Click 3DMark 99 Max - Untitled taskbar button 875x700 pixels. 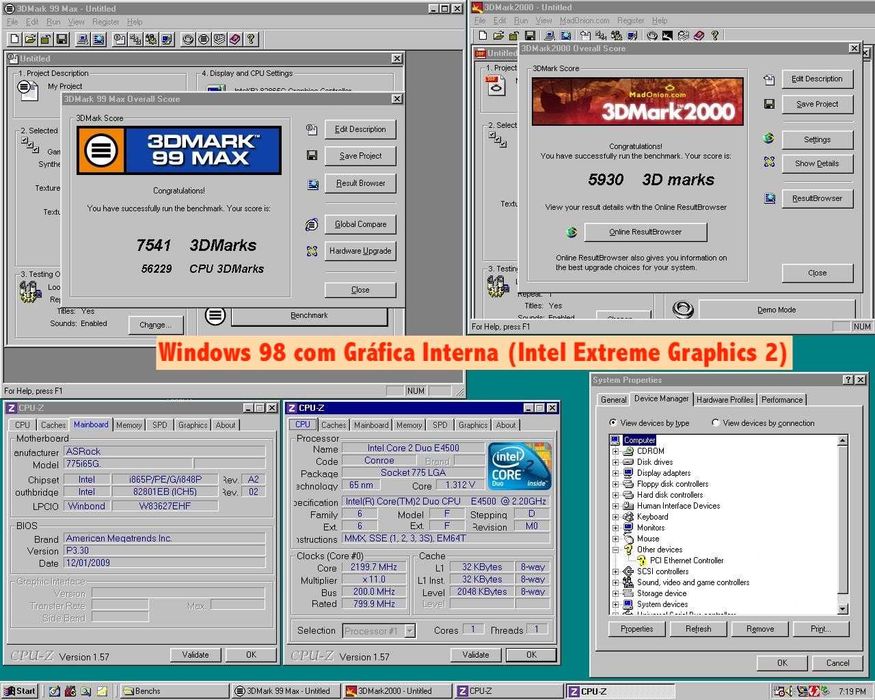coord(285,691)
